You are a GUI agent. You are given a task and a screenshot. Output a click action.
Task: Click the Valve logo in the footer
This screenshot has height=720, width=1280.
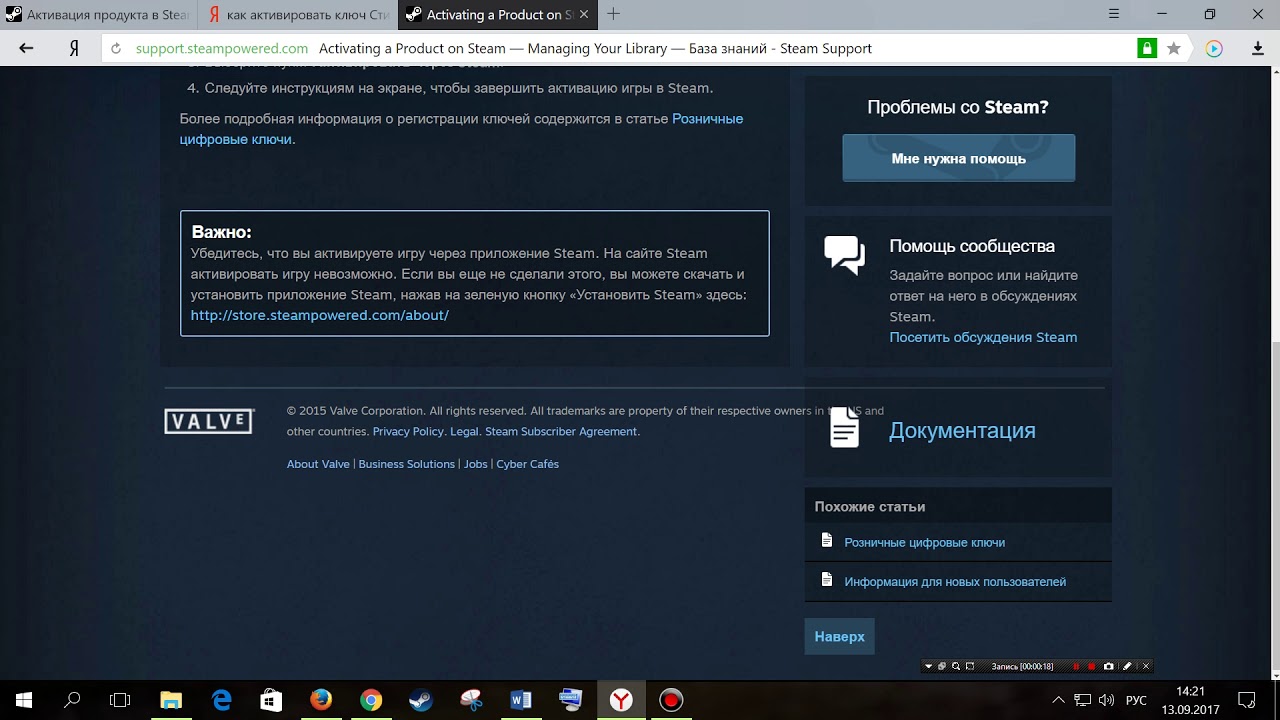click(209, 421)
